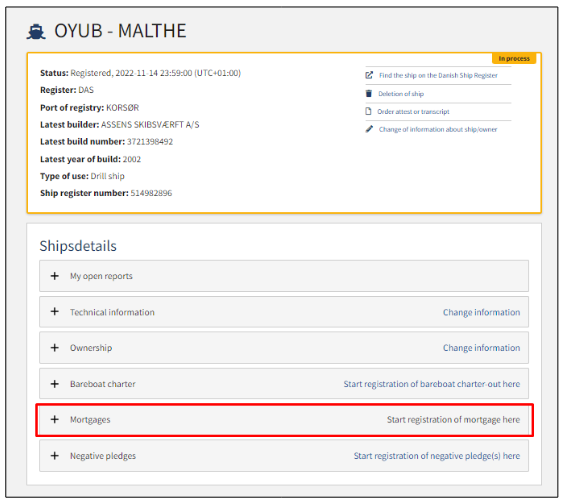Click Change information in the Ownership row
This screenshot has width=563, height=501.
(x=481, y=348)
